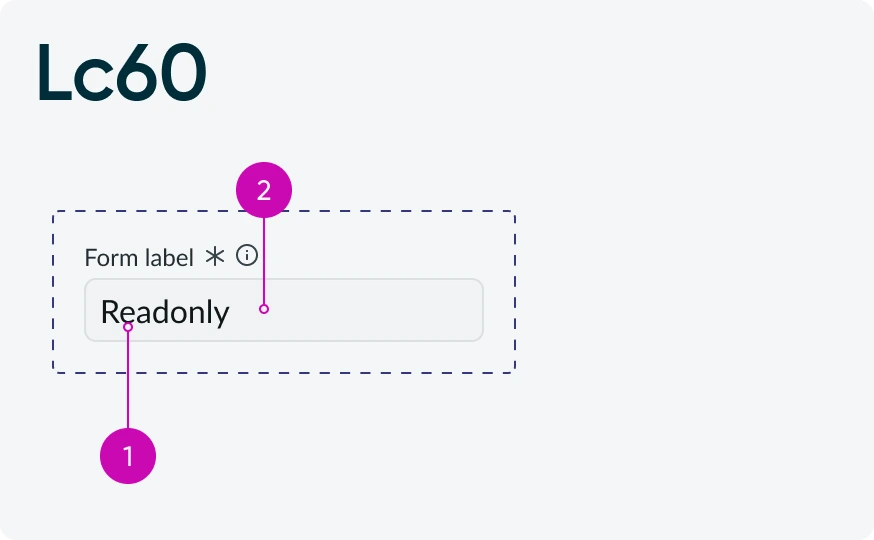Click the left edge of the dashed frame

point(53,292)
